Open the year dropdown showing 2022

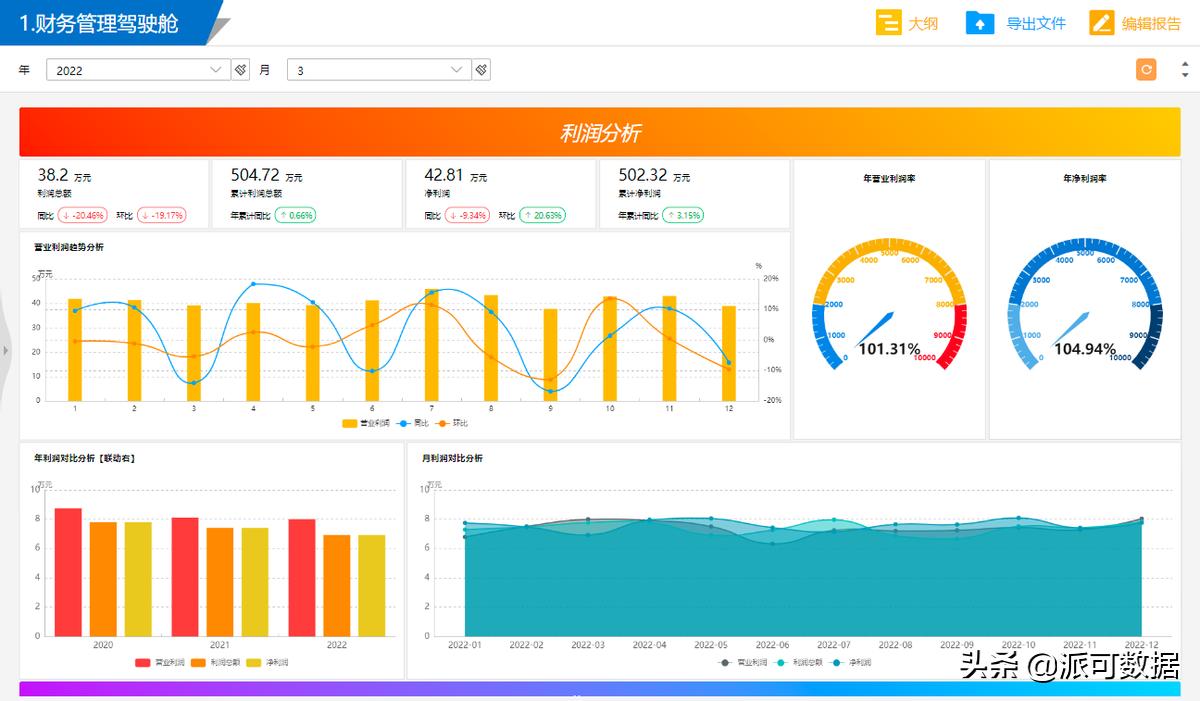[x=138, y=70]
